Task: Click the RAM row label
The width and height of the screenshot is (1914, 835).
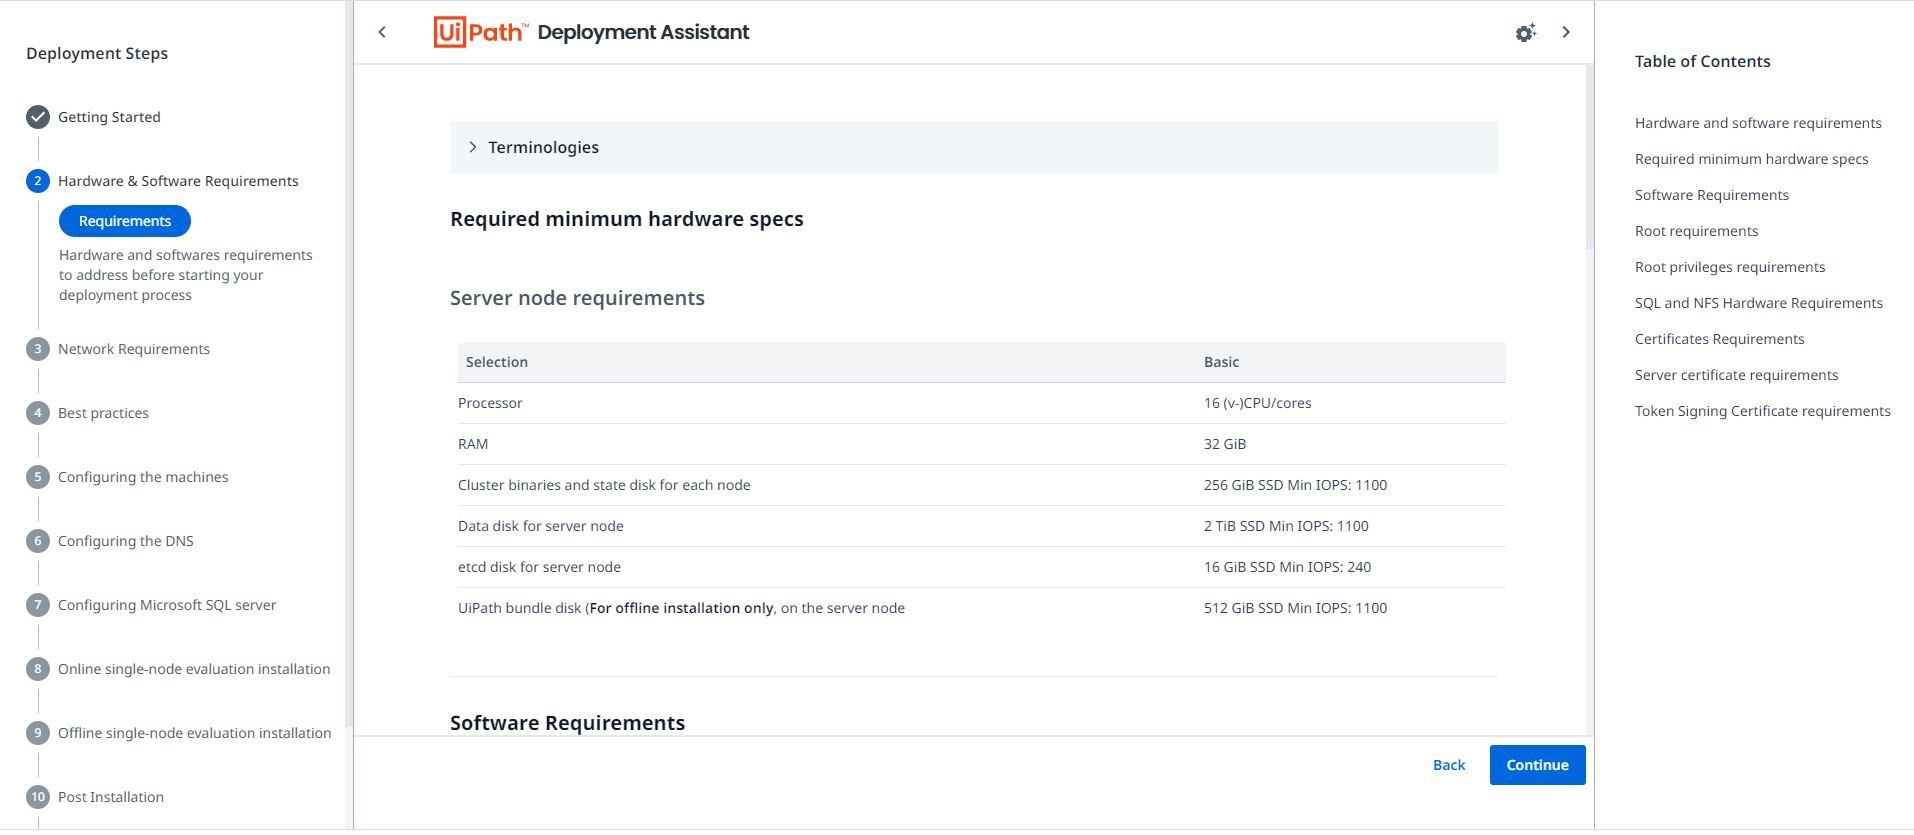Action: tap(473, 444)
